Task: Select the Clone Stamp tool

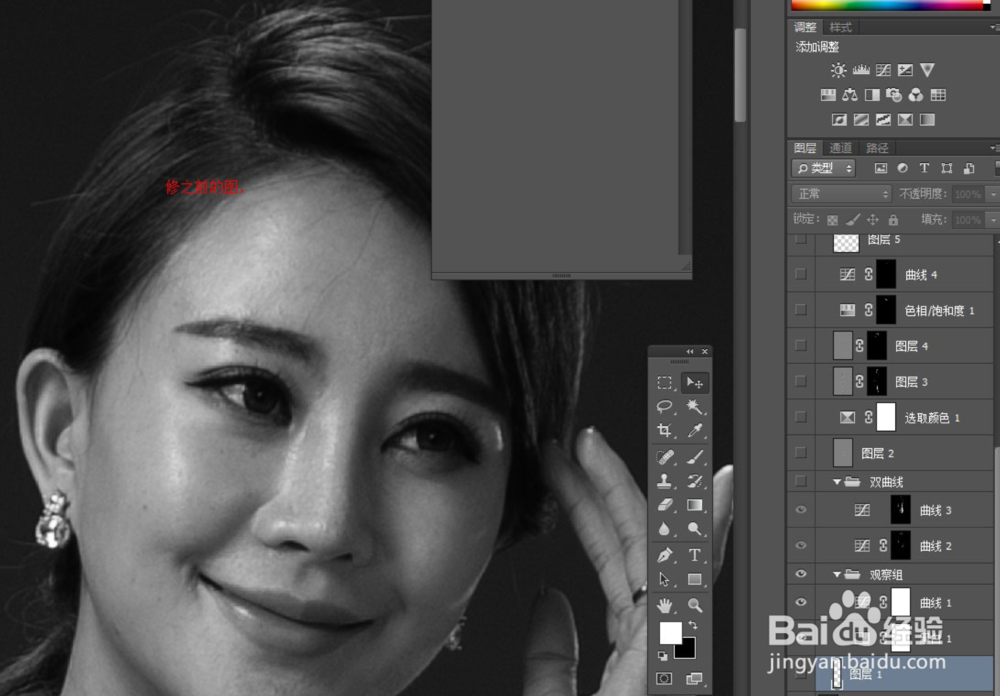Action: tap(665, 481)
